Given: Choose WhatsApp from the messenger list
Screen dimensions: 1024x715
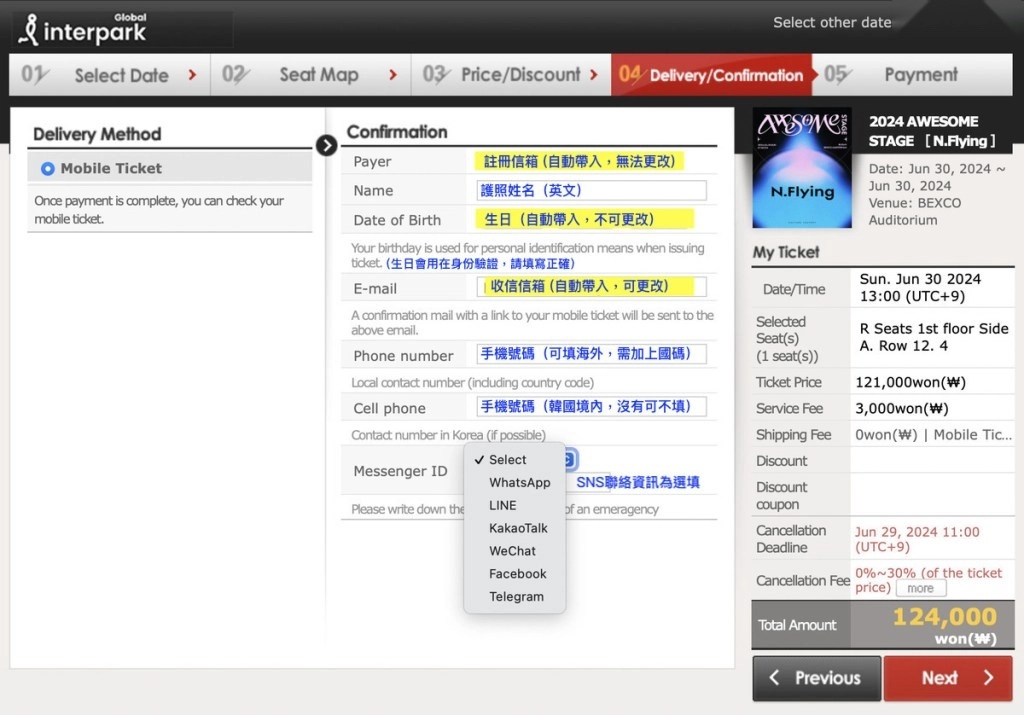Looking at the screenshot, I should (x=519, y=482).
